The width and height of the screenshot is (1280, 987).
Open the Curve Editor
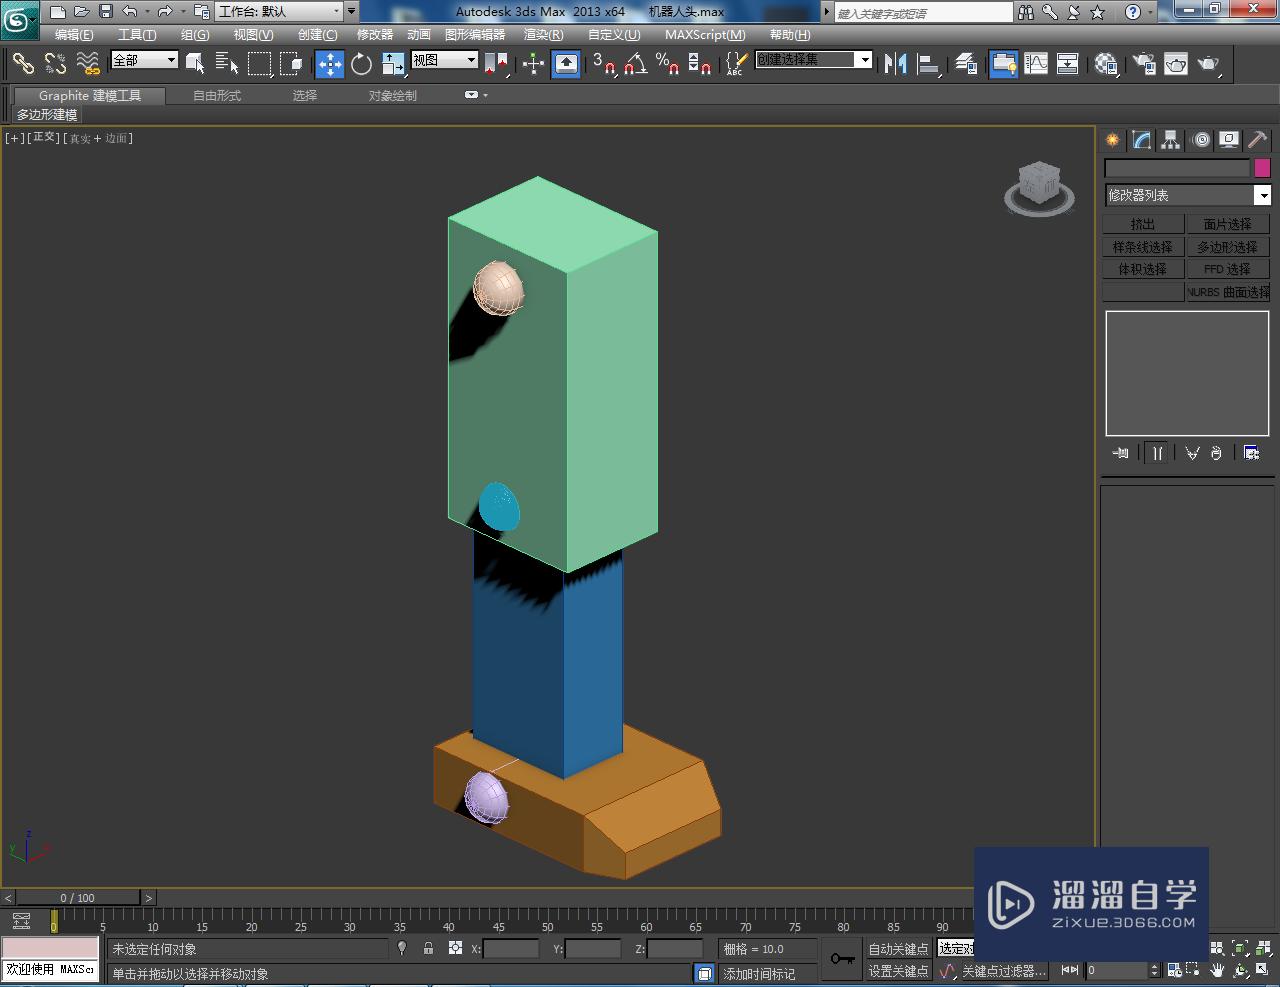[x=1036, y=64]
